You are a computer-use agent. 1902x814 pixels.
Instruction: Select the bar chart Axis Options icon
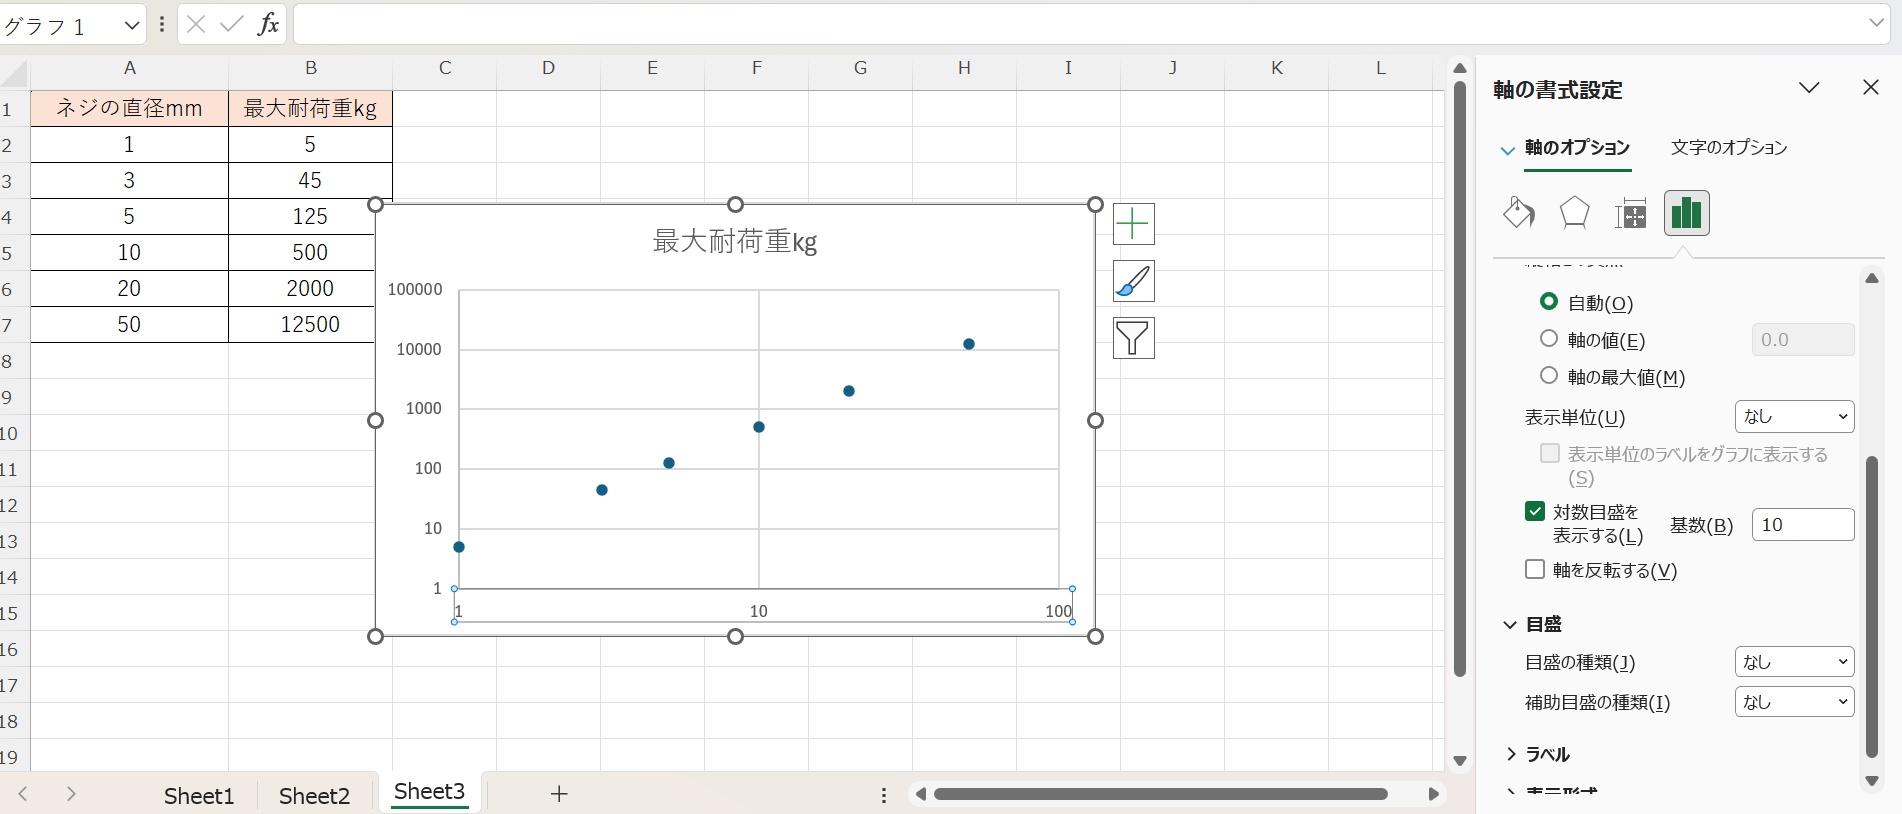point(1686,213)
